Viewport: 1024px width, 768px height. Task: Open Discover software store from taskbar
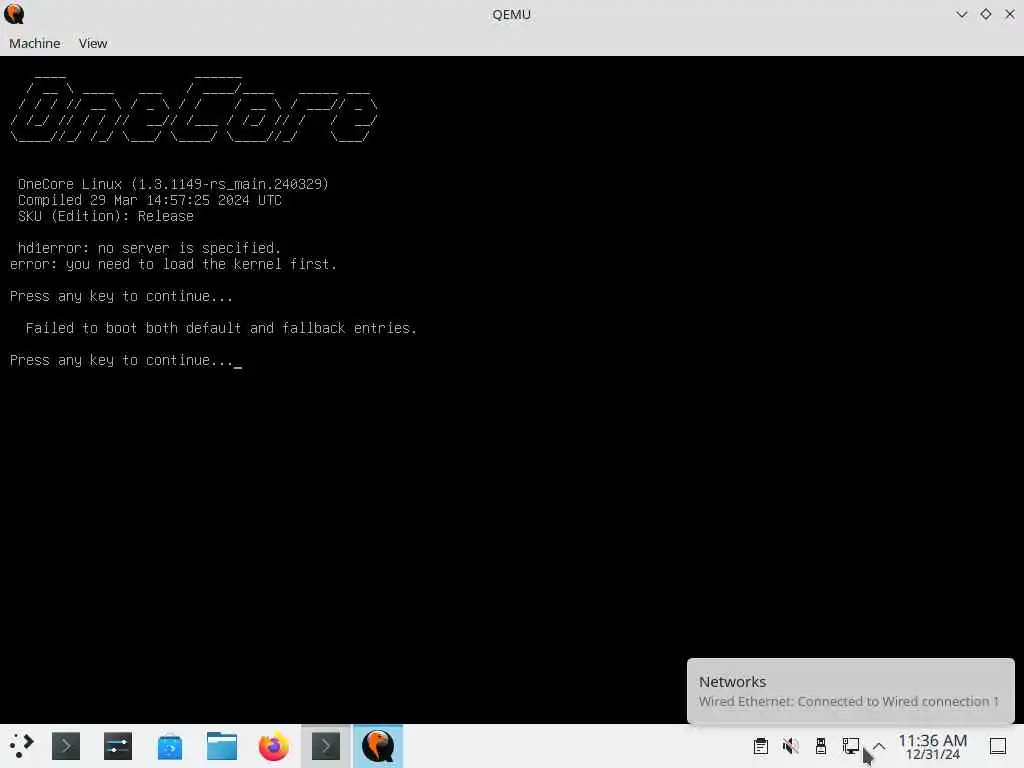coord(170,746)
